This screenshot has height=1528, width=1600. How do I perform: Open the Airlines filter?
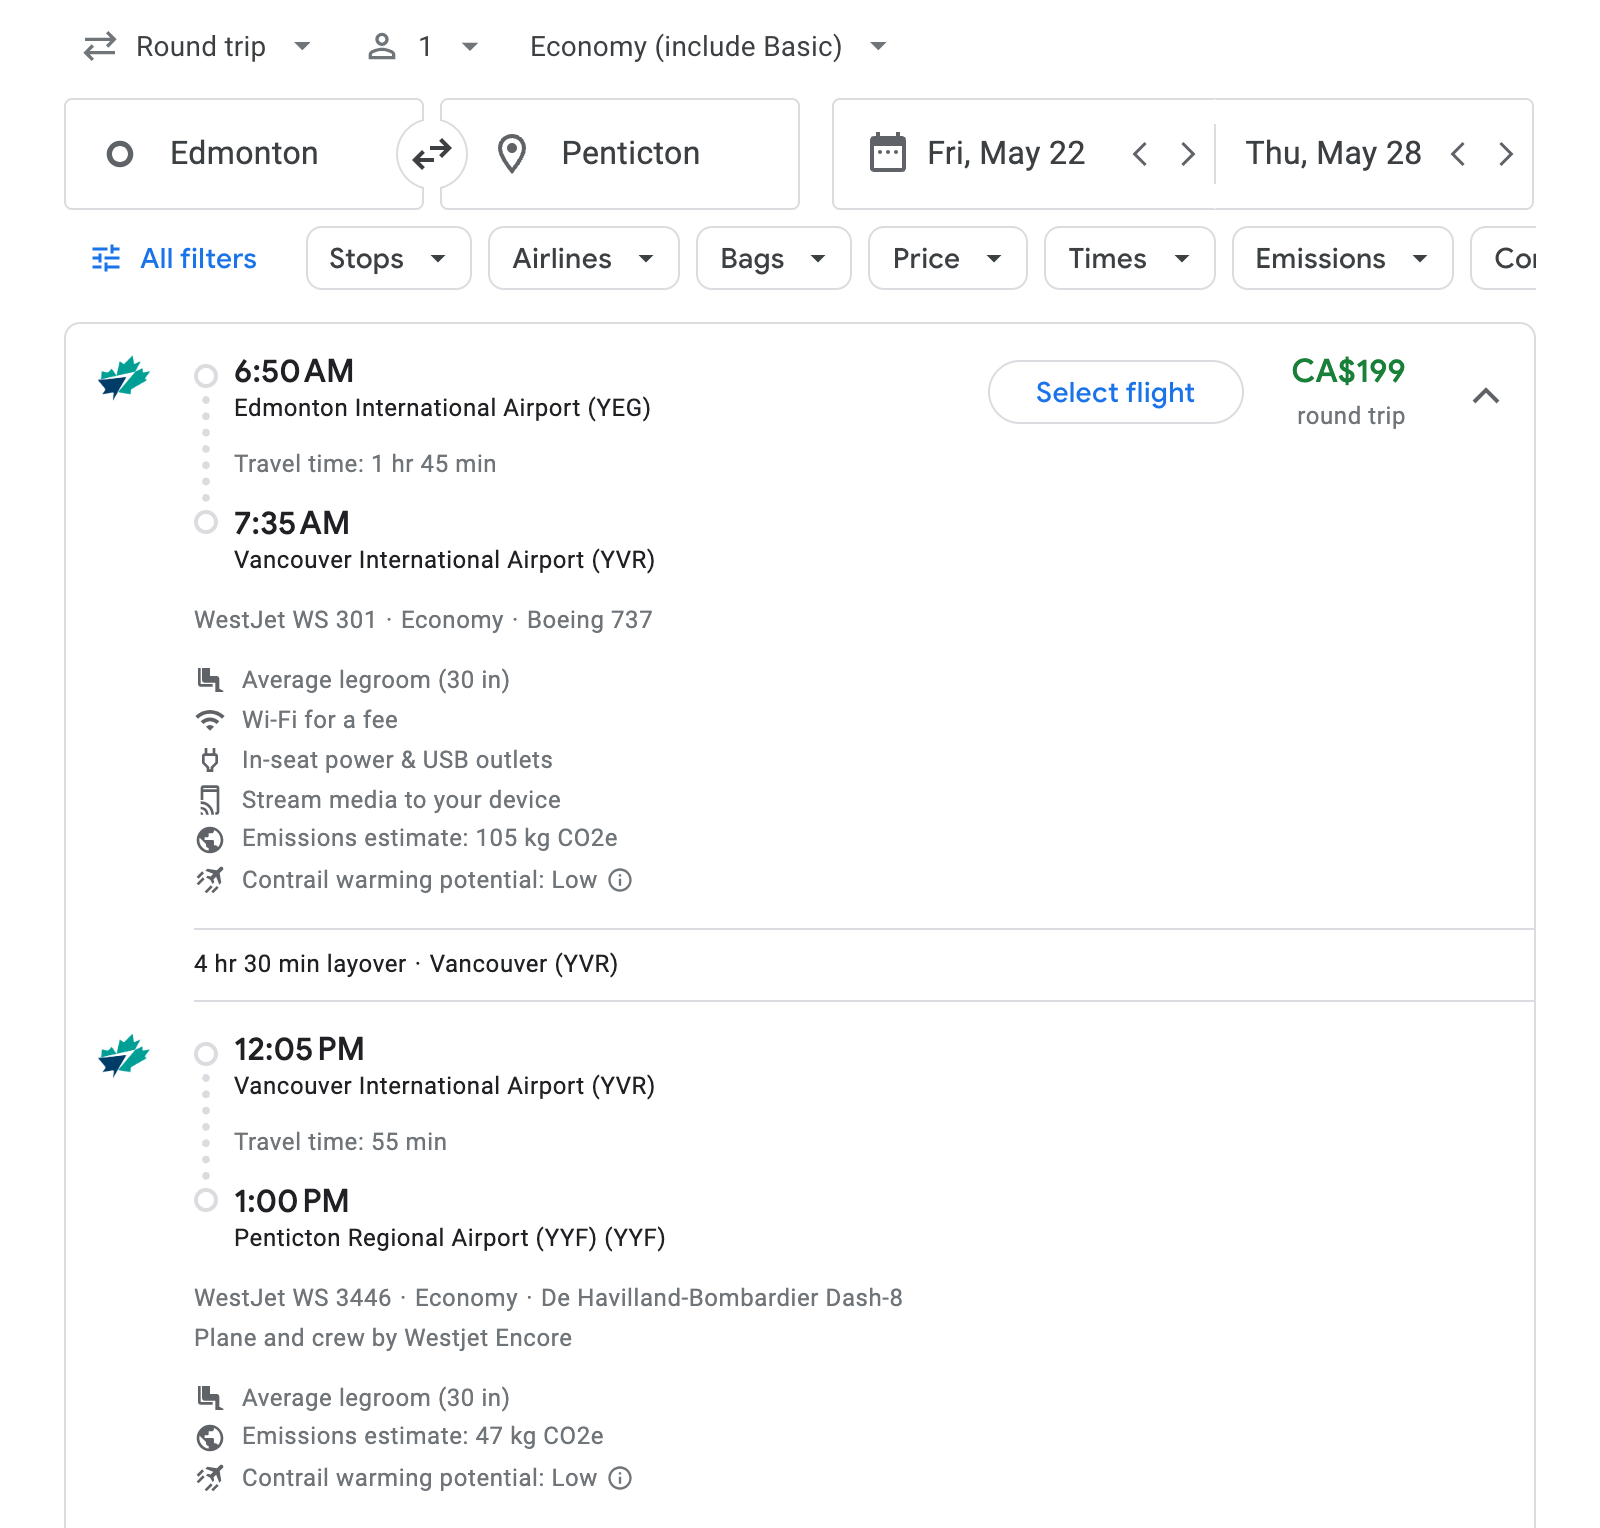coord(583,259)
